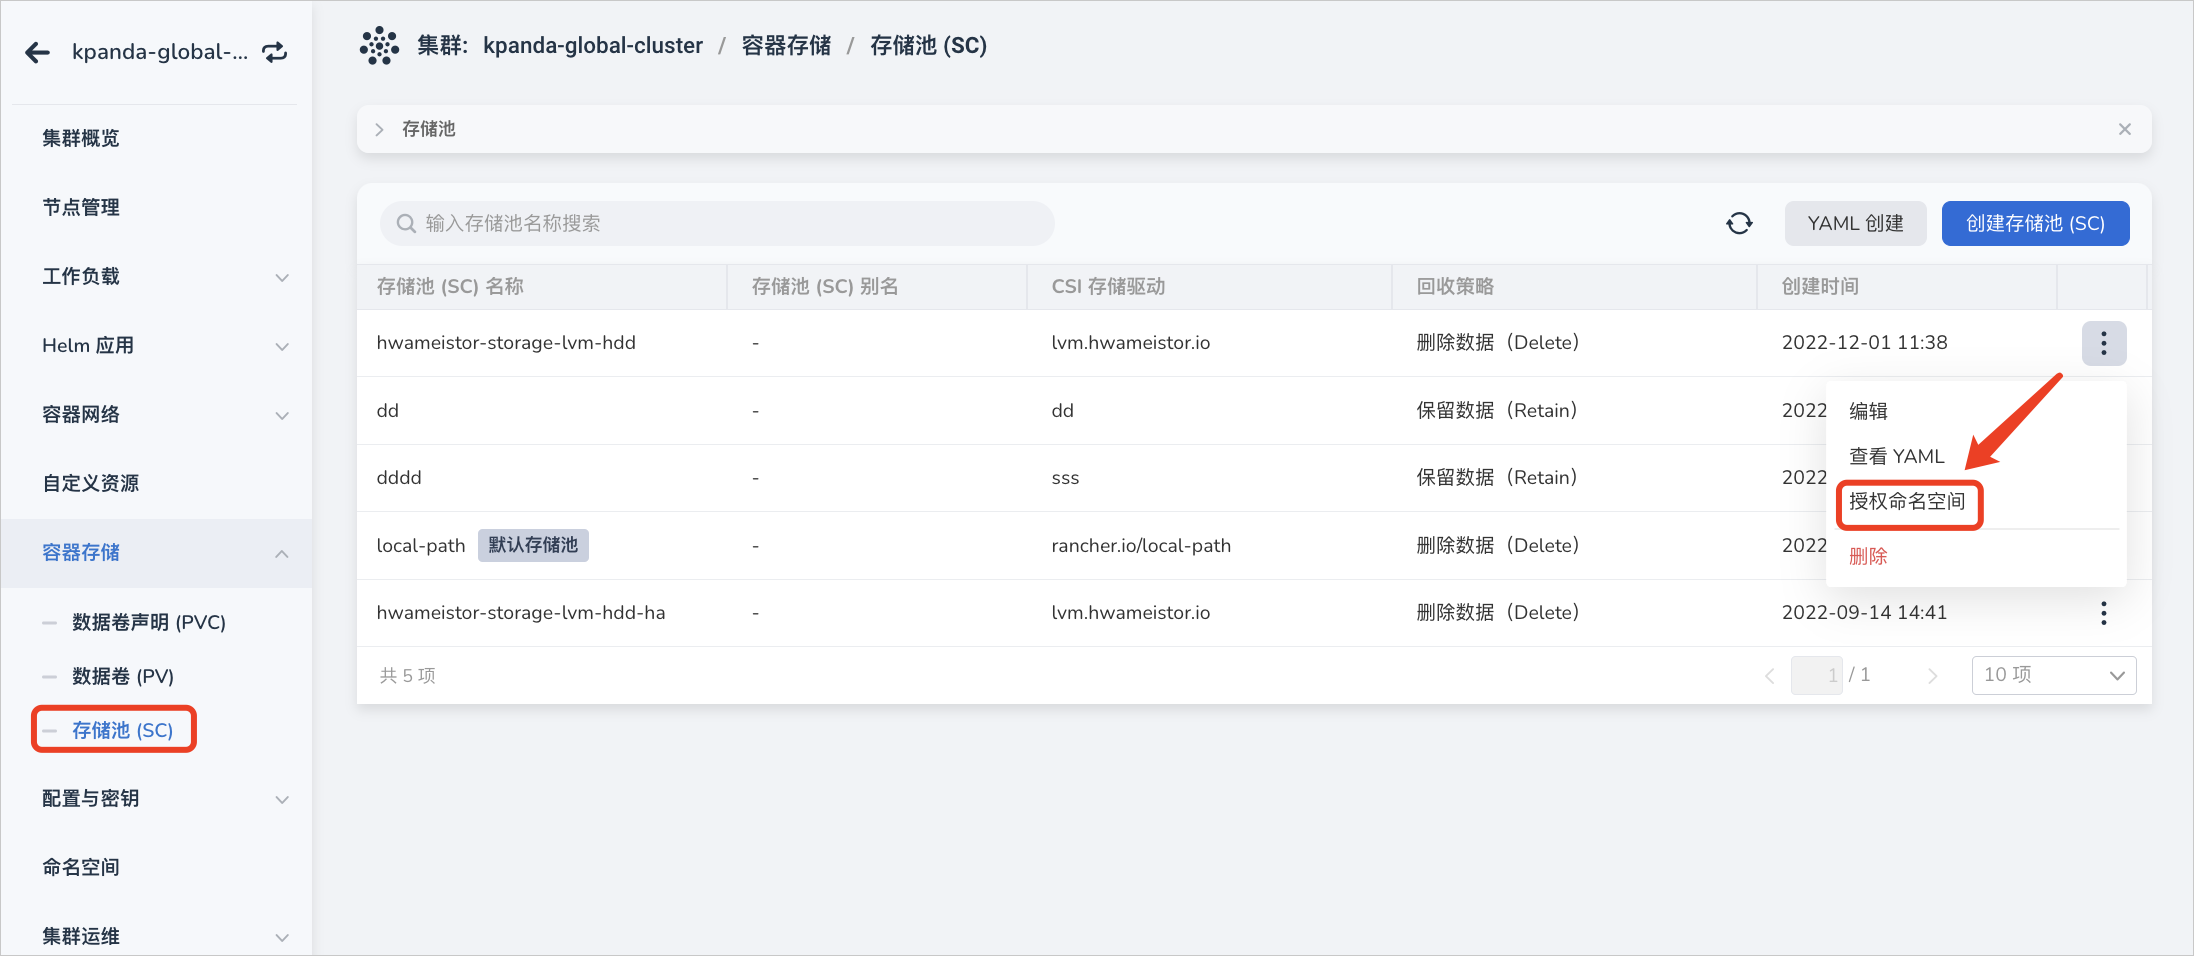Open actions menu for hwameistor-storage-lvm-hdd row
The width and height of the screenshot is (2194, 956).
2104,343
